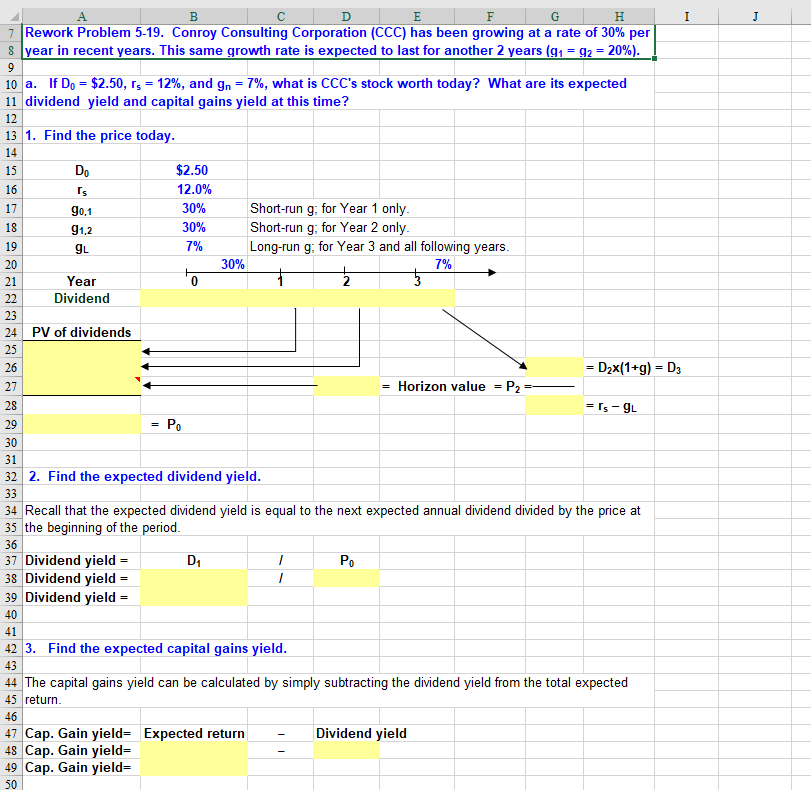Click the yellow Dividend row input cell
Viewport: 811px width, 790px height.
[x=297, y=299]
